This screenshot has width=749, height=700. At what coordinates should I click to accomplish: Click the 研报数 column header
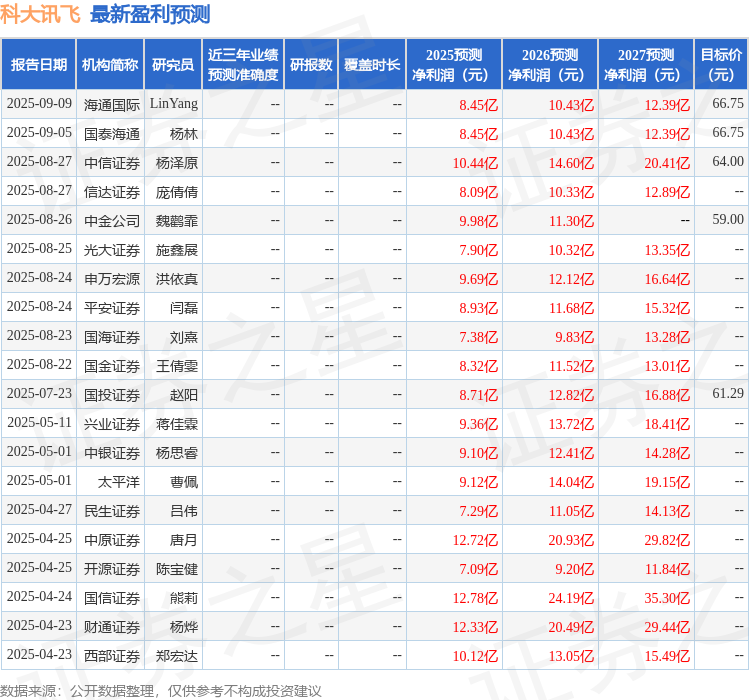tap(311, 65)
